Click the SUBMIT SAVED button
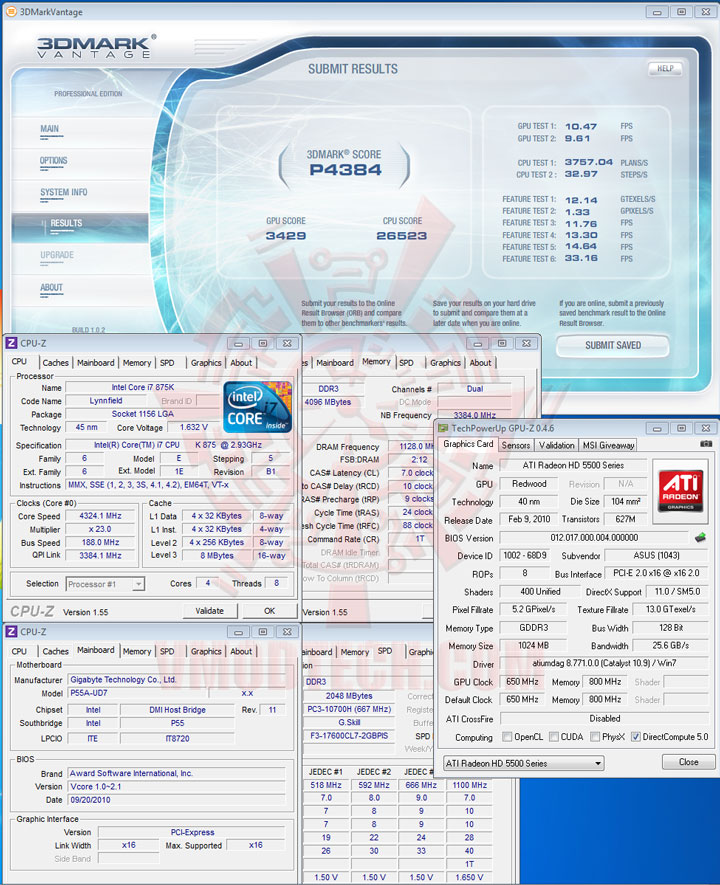Image resolution: width=720 pixels, height=885 pixels. (613, 345)
